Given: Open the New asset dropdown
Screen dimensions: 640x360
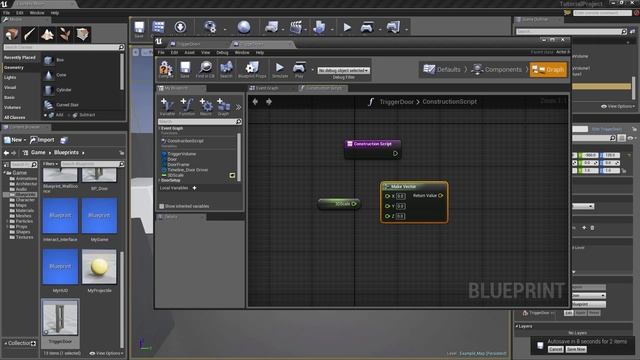Looking at the screenshot, I should coord(15,140).
